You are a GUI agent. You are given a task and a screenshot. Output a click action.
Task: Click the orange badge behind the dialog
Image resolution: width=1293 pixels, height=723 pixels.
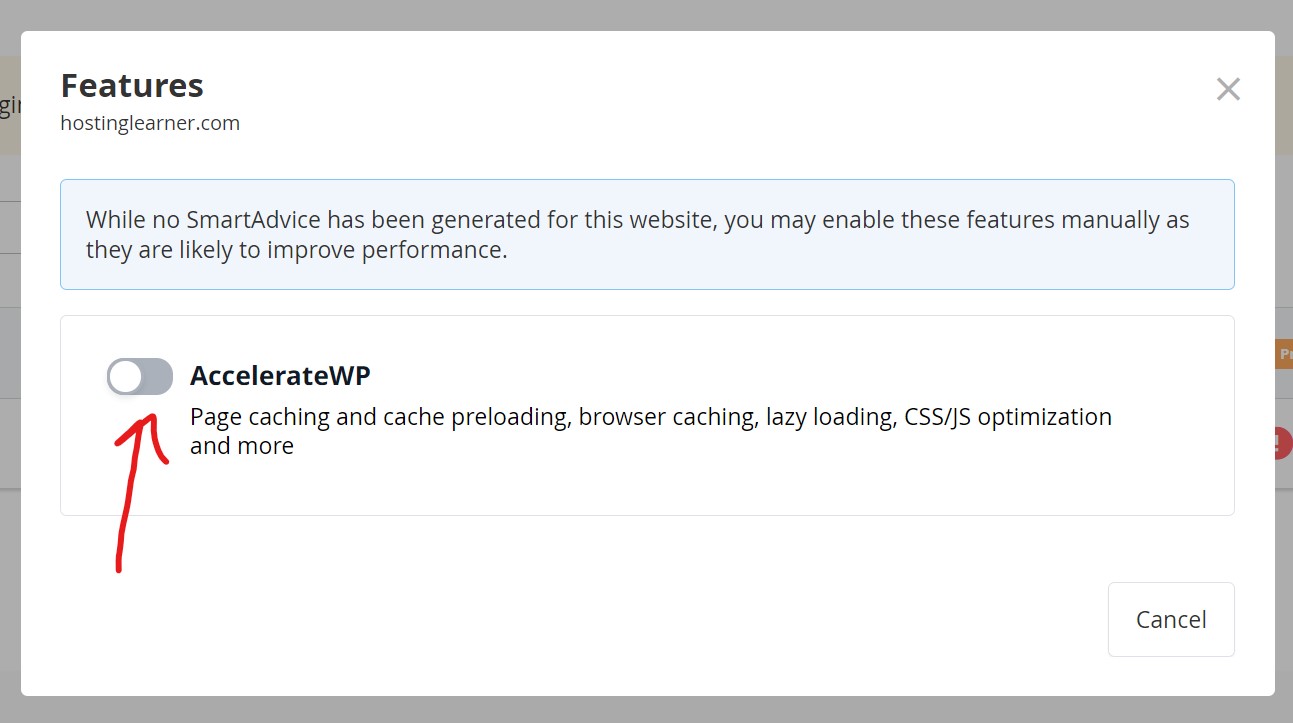(x=1284, y=354)
